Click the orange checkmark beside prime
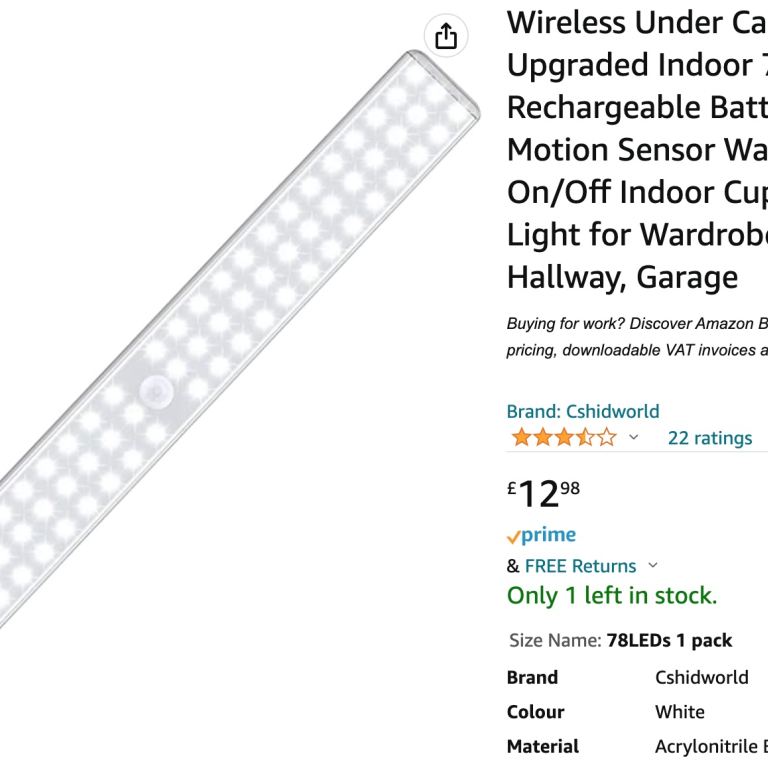 513,537
